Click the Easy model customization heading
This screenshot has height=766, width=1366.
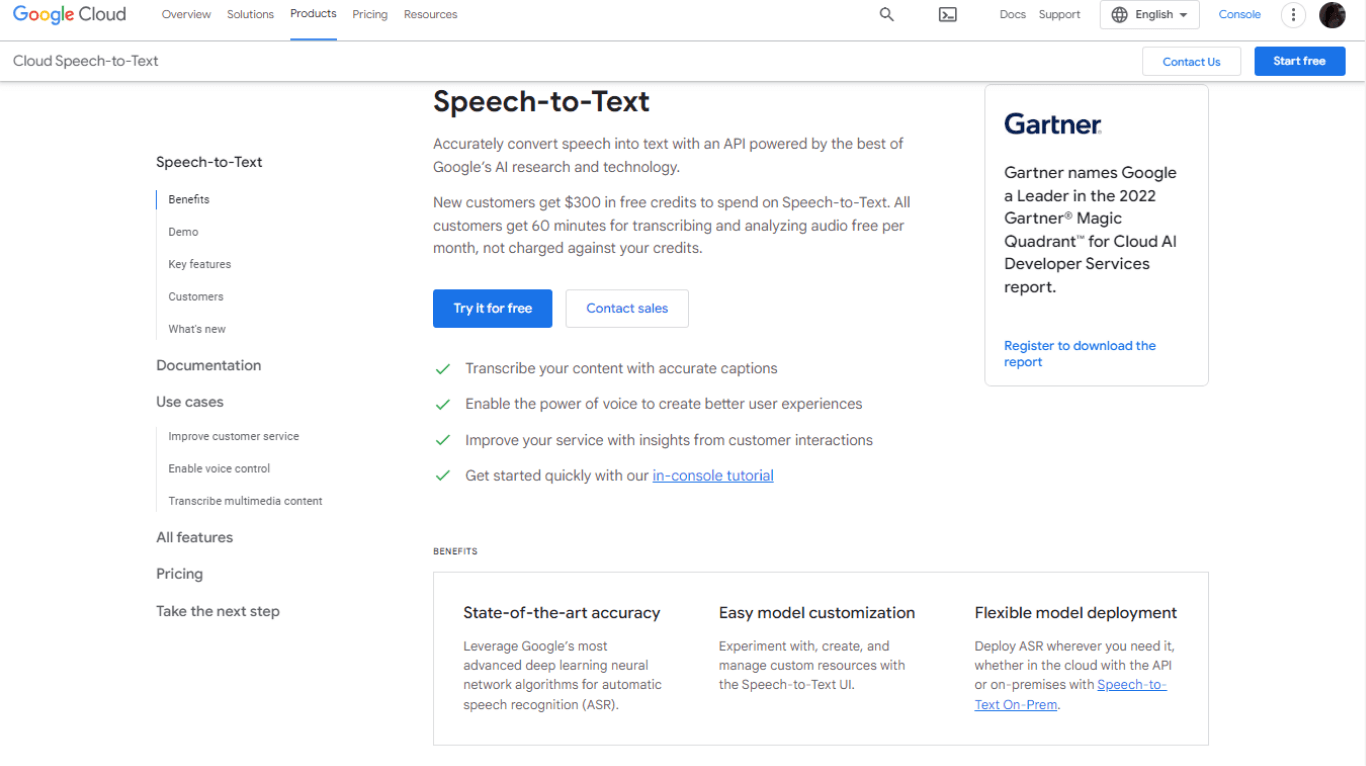click(x=817, y=613)
